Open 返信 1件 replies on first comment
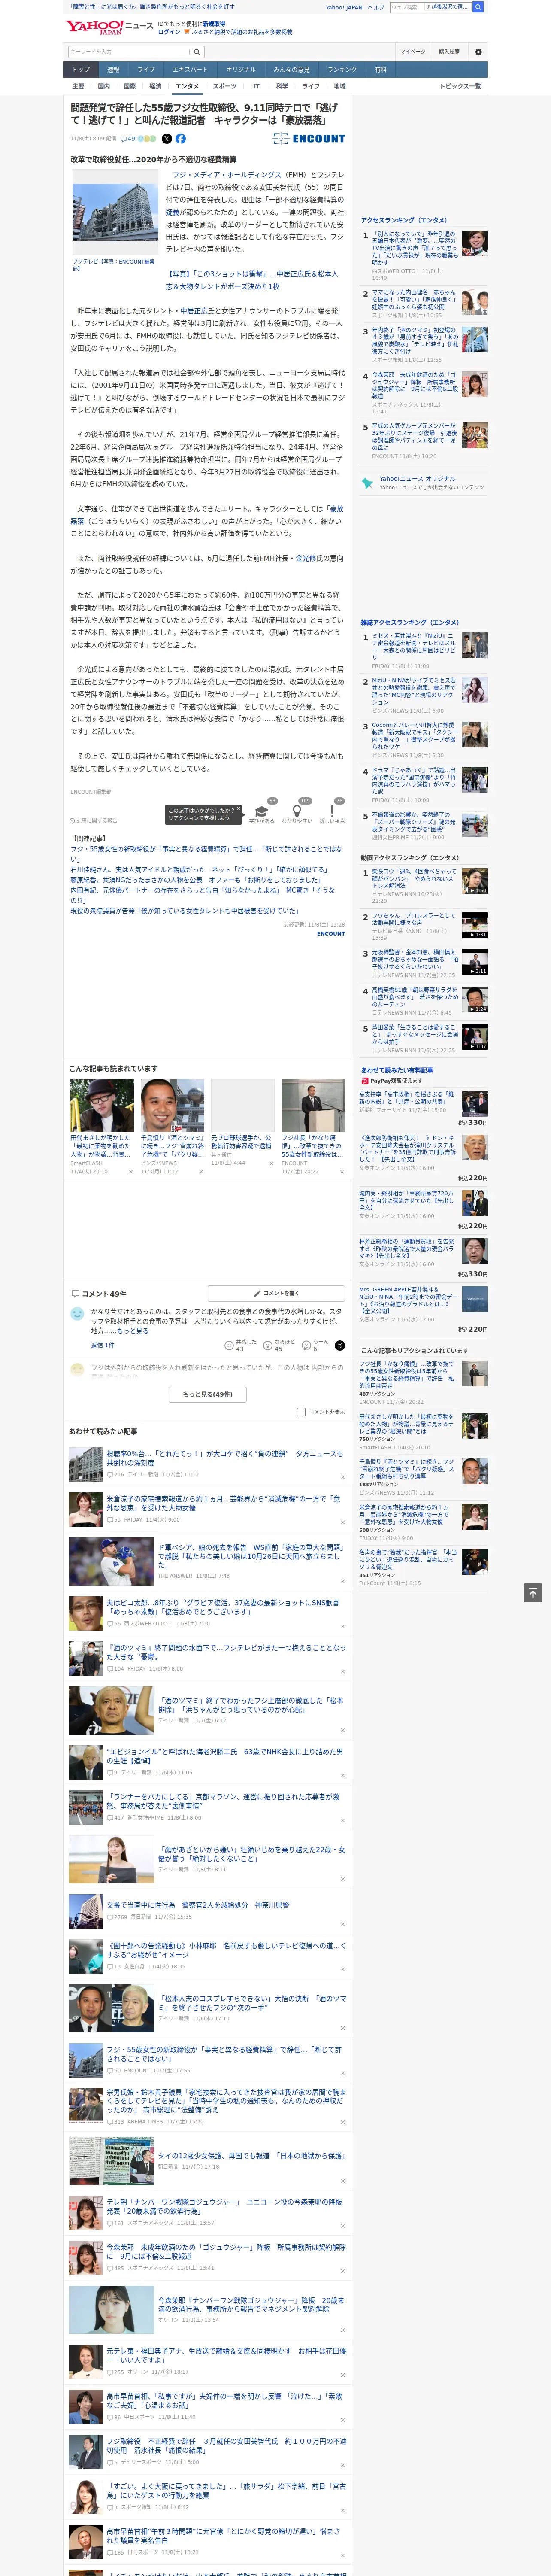The height and width of the screenshot is (2576, 551). pyautogui.click(x=103, y=1345)
